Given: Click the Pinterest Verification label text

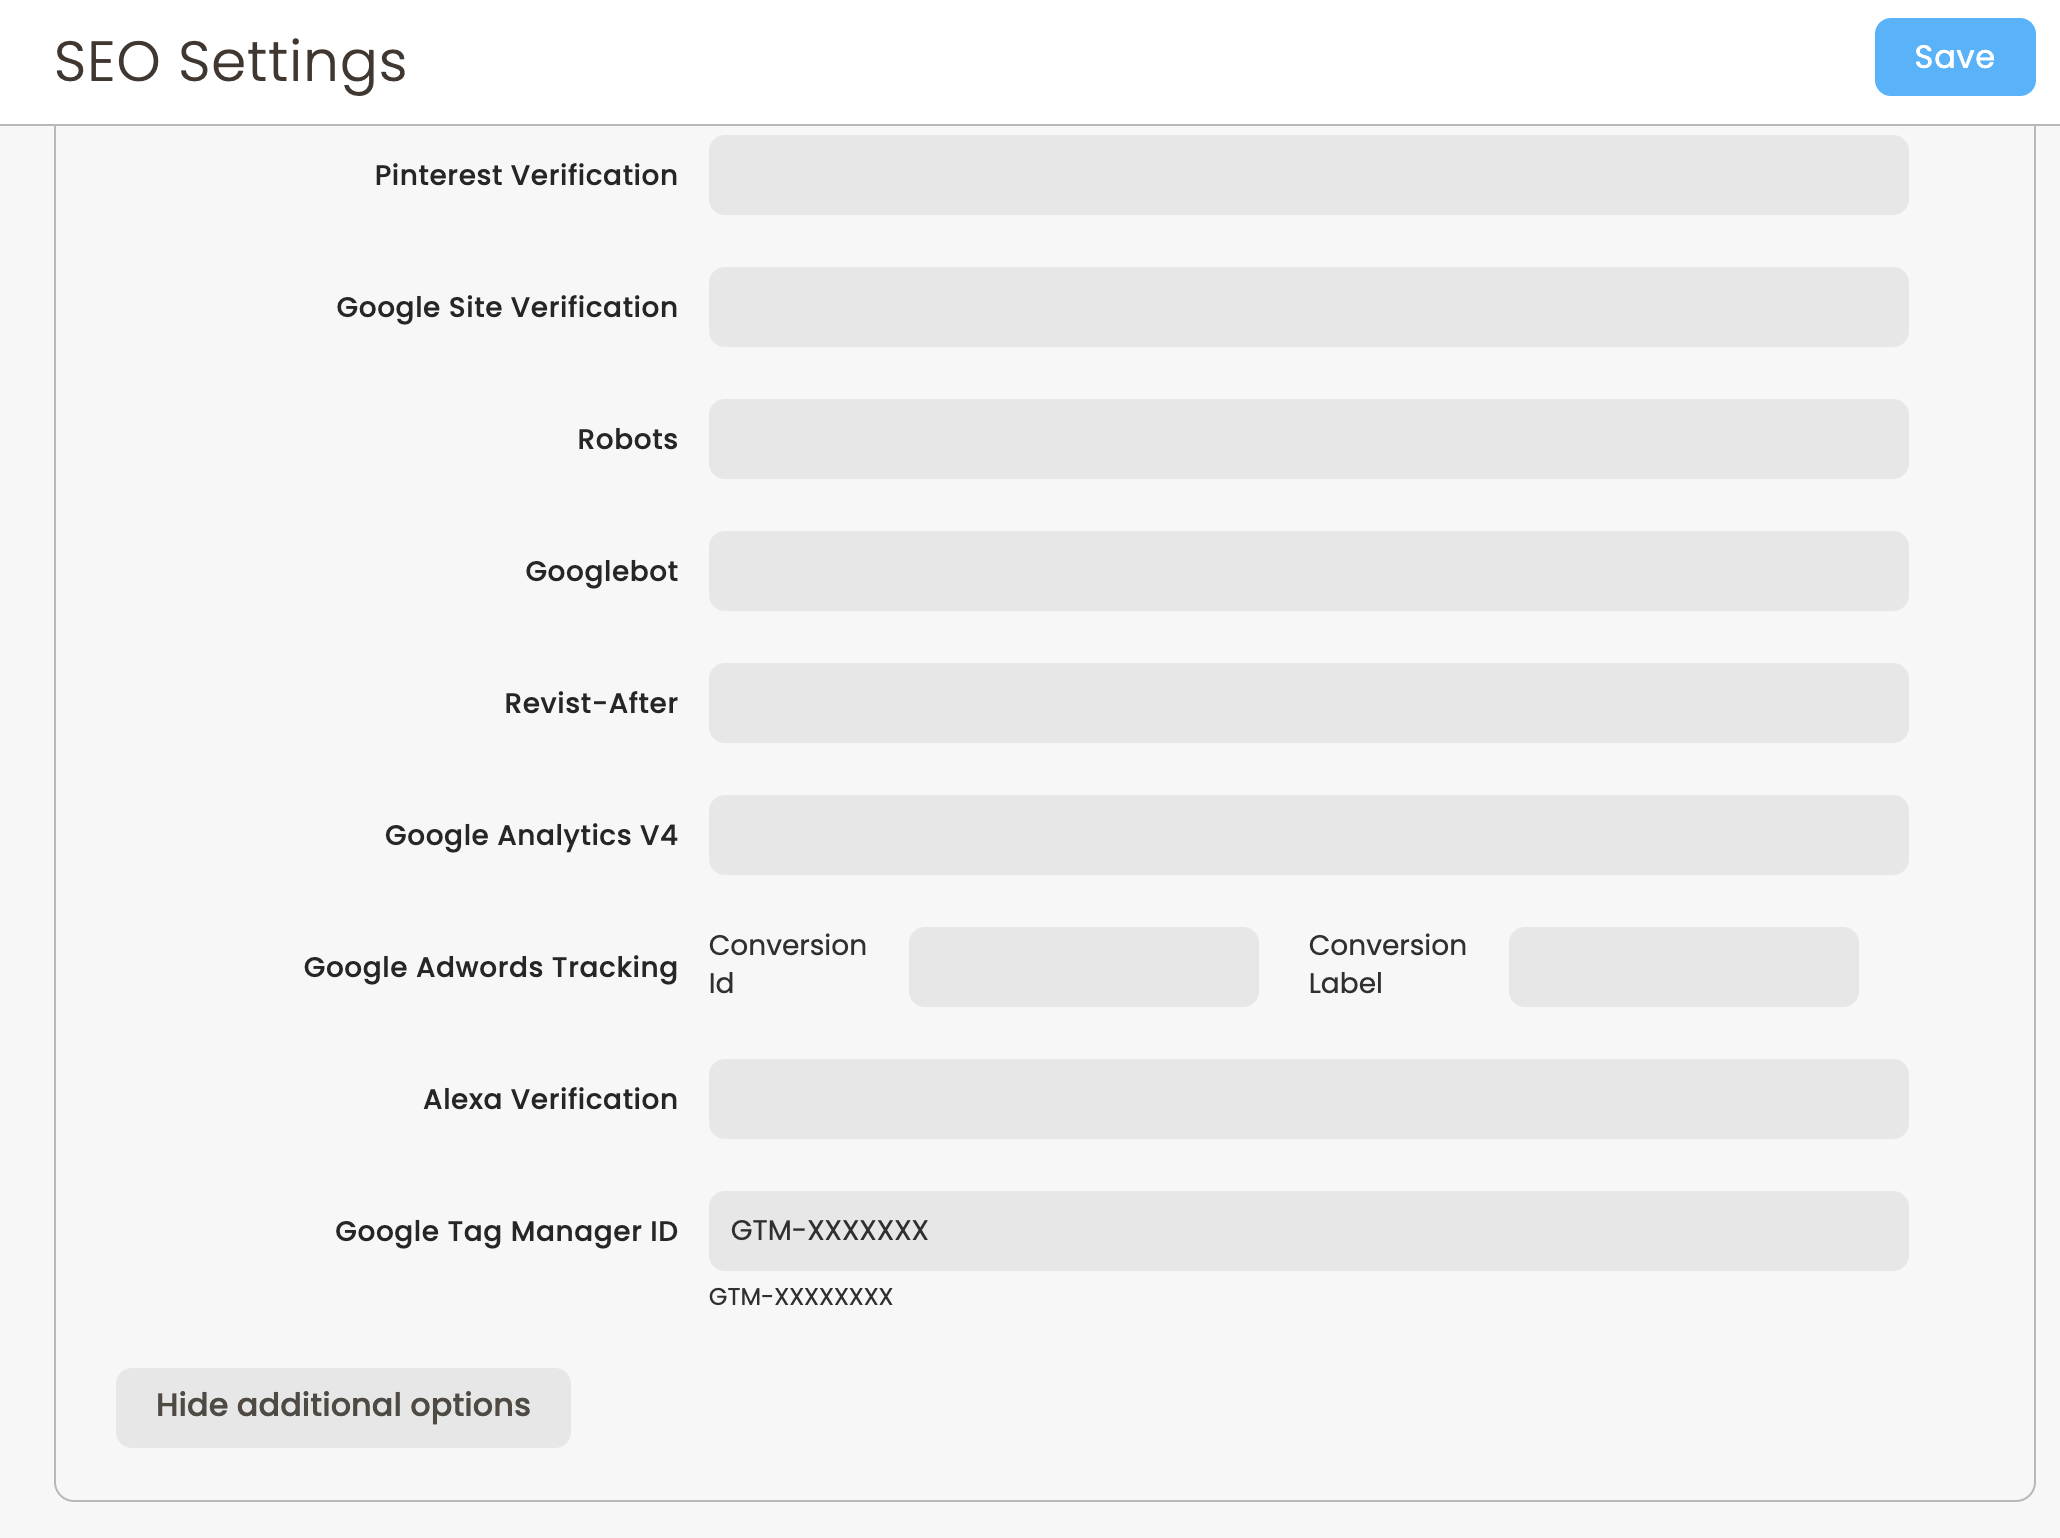Looking at the screenshot, I should 525,175.
